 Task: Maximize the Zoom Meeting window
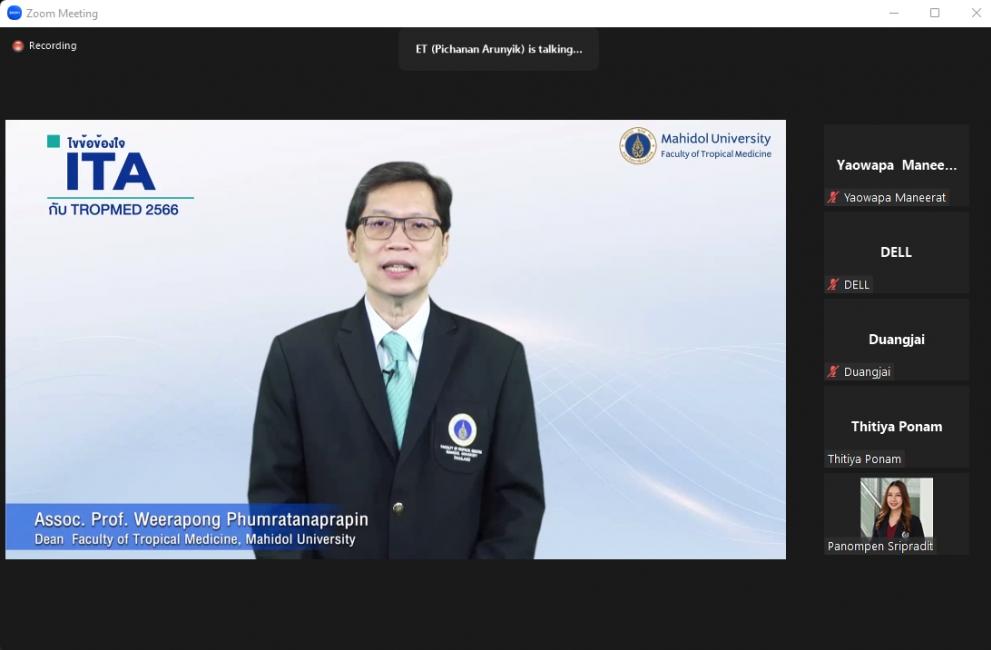tap(935, 13)
